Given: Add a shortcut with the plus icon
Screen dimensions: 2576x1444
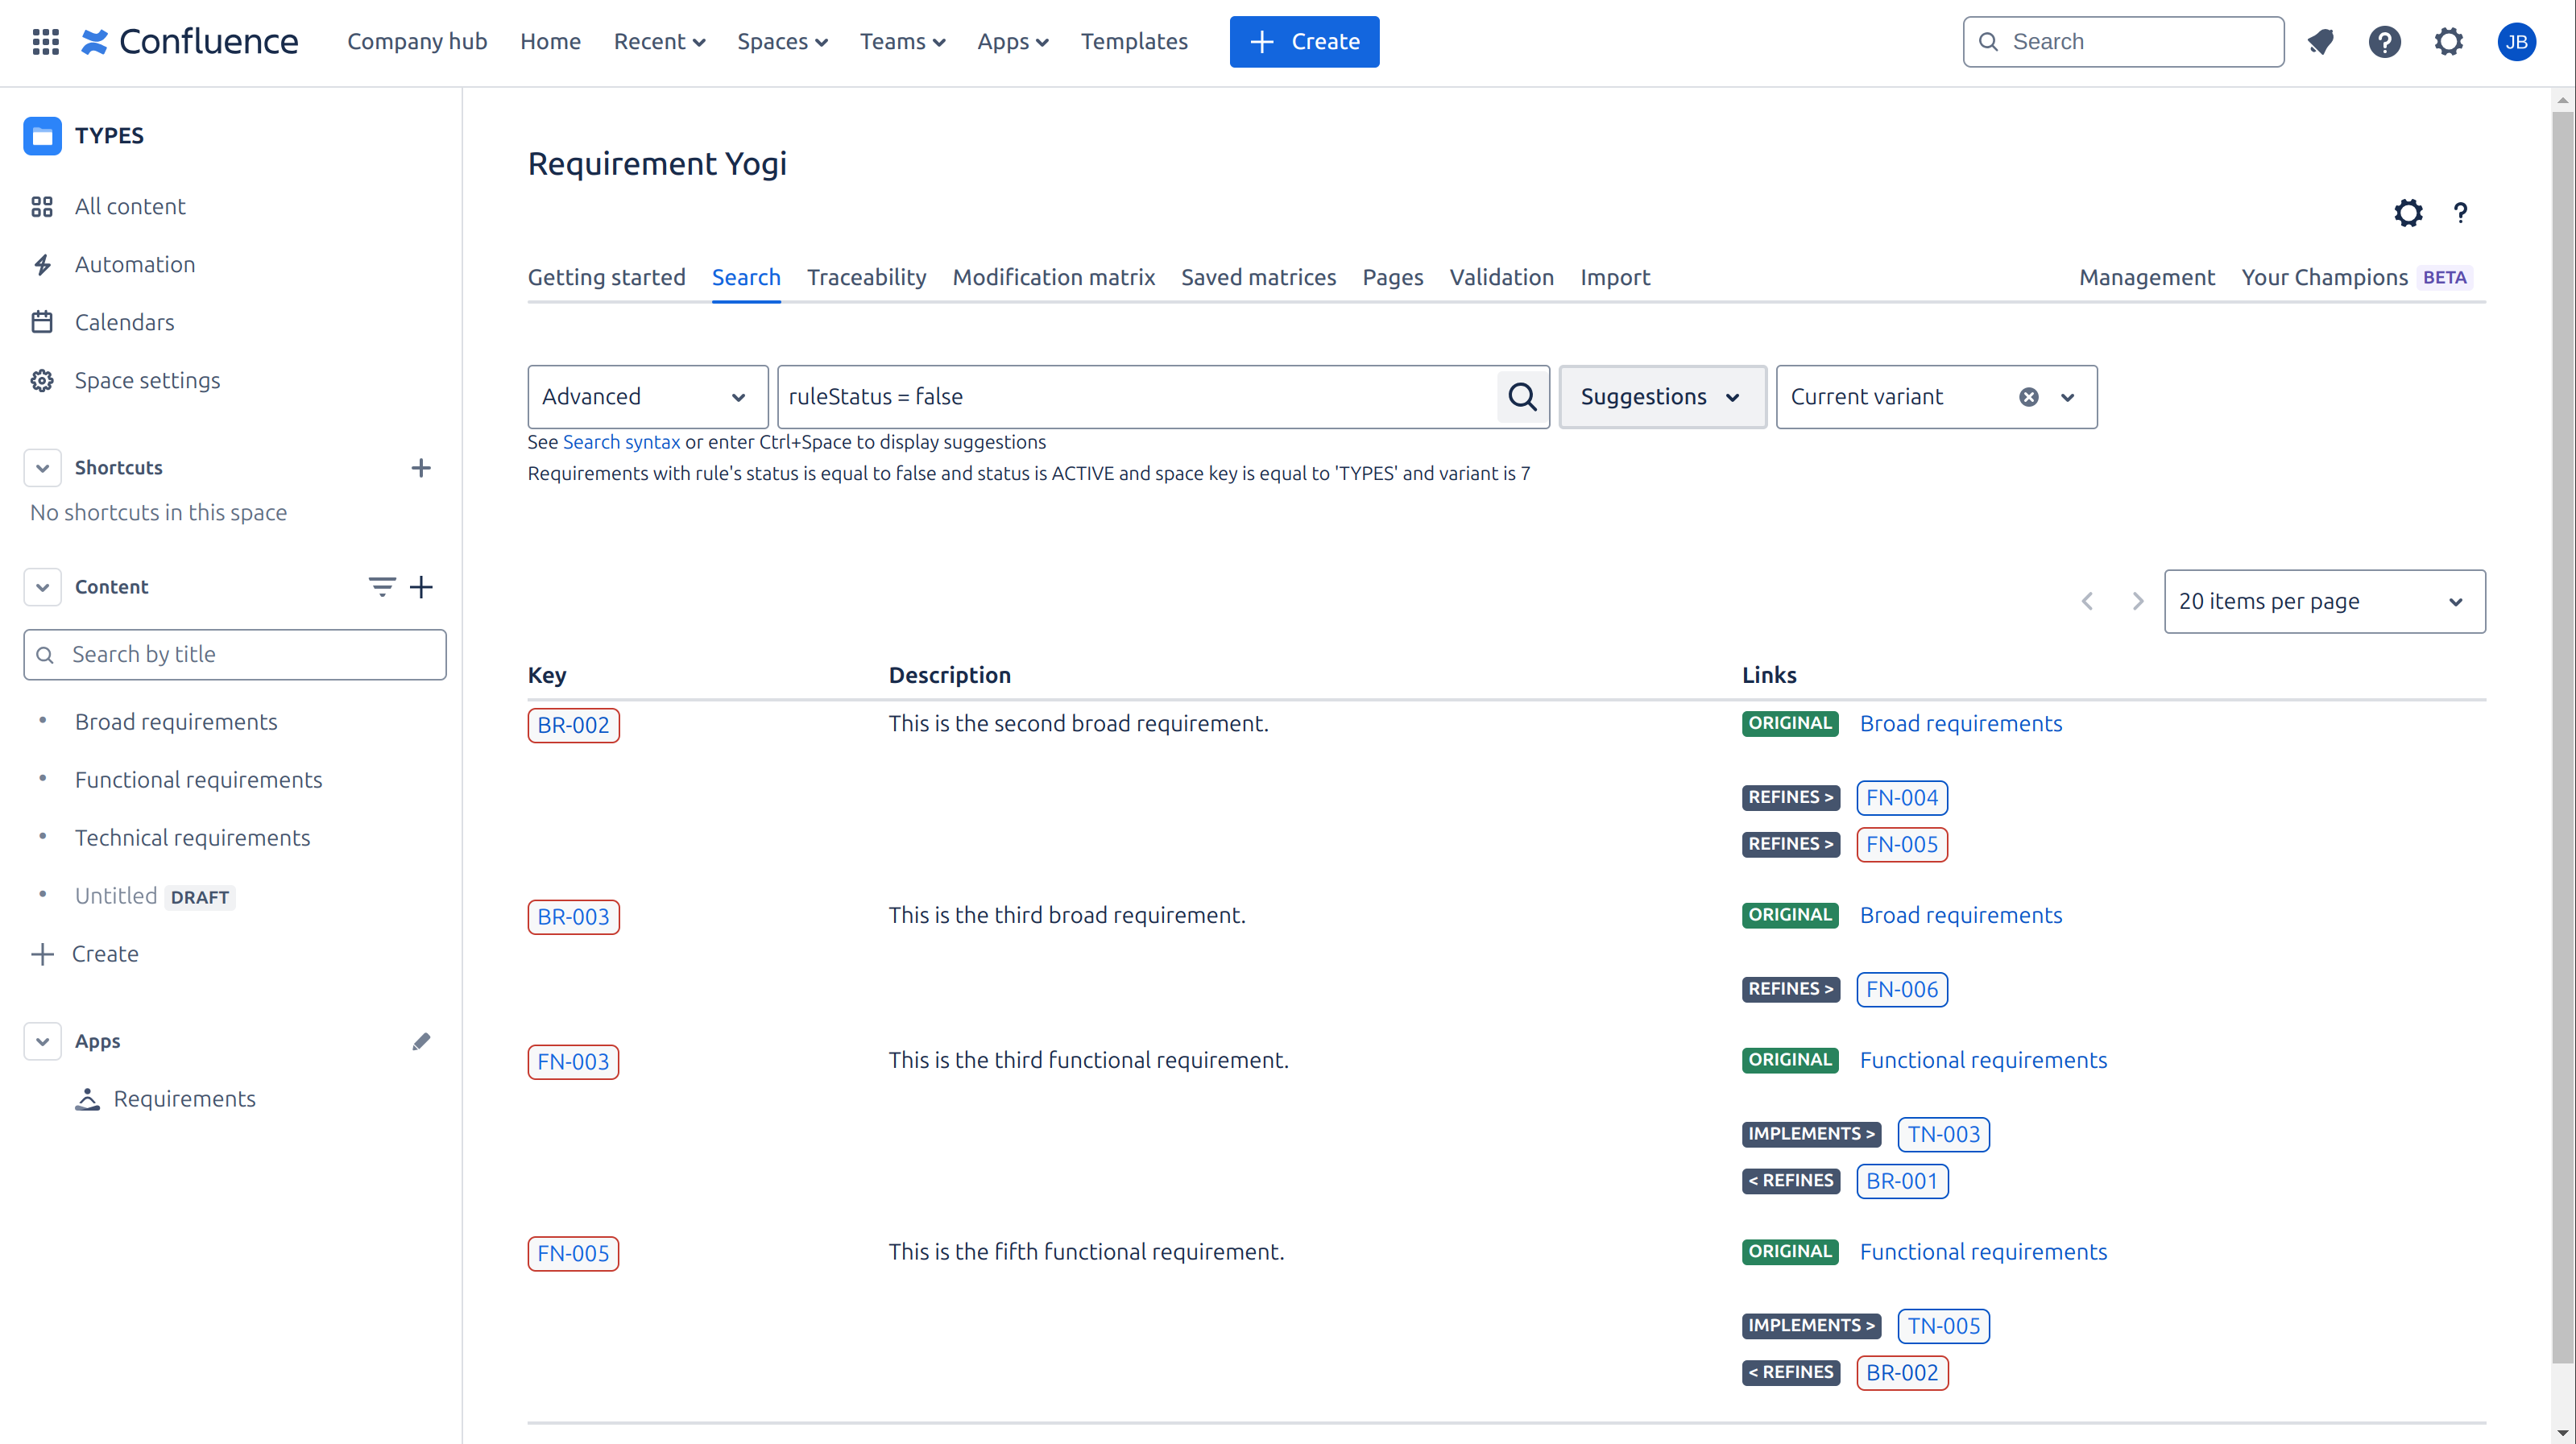Looking at the screenshot, I should 421,468.
